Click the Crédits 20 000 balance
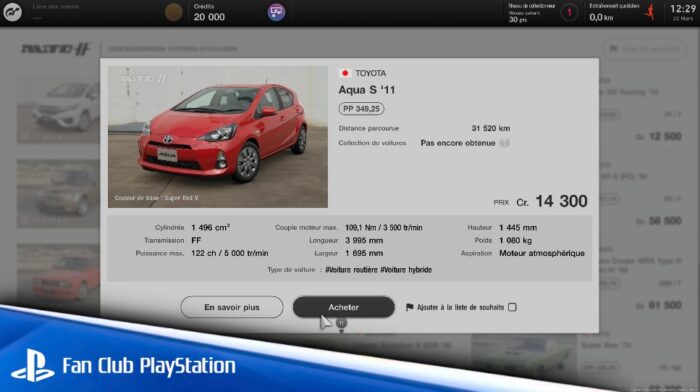This screenshot has height=392, width=700. [209, 13]
